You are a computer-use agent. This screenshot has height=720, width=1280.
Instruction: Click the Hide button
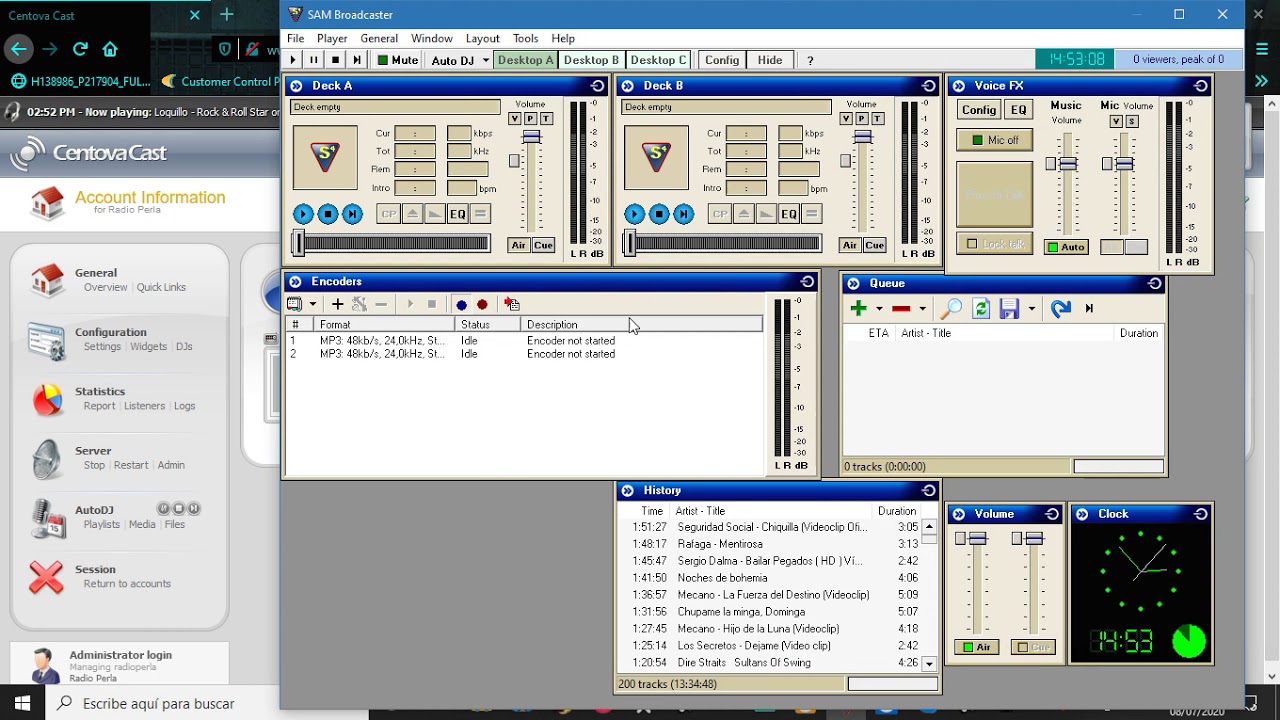click(x=770, y=60)
